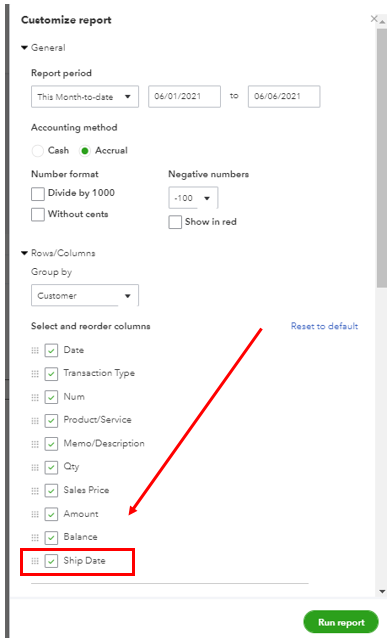Enable Without cents checkbox
This screenshot has width=391, height=638.
38,214
